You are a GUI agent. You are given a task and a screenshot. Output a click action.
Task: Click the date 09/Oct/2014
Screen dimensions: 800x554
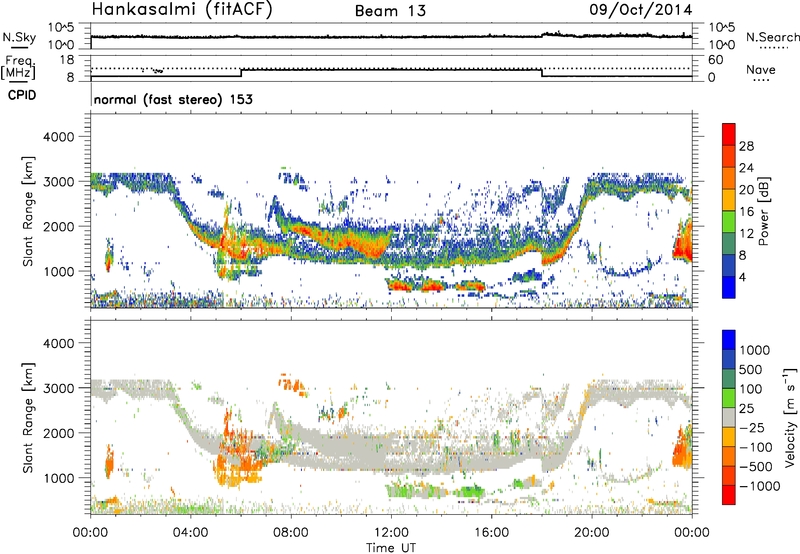tap(641, 10)
